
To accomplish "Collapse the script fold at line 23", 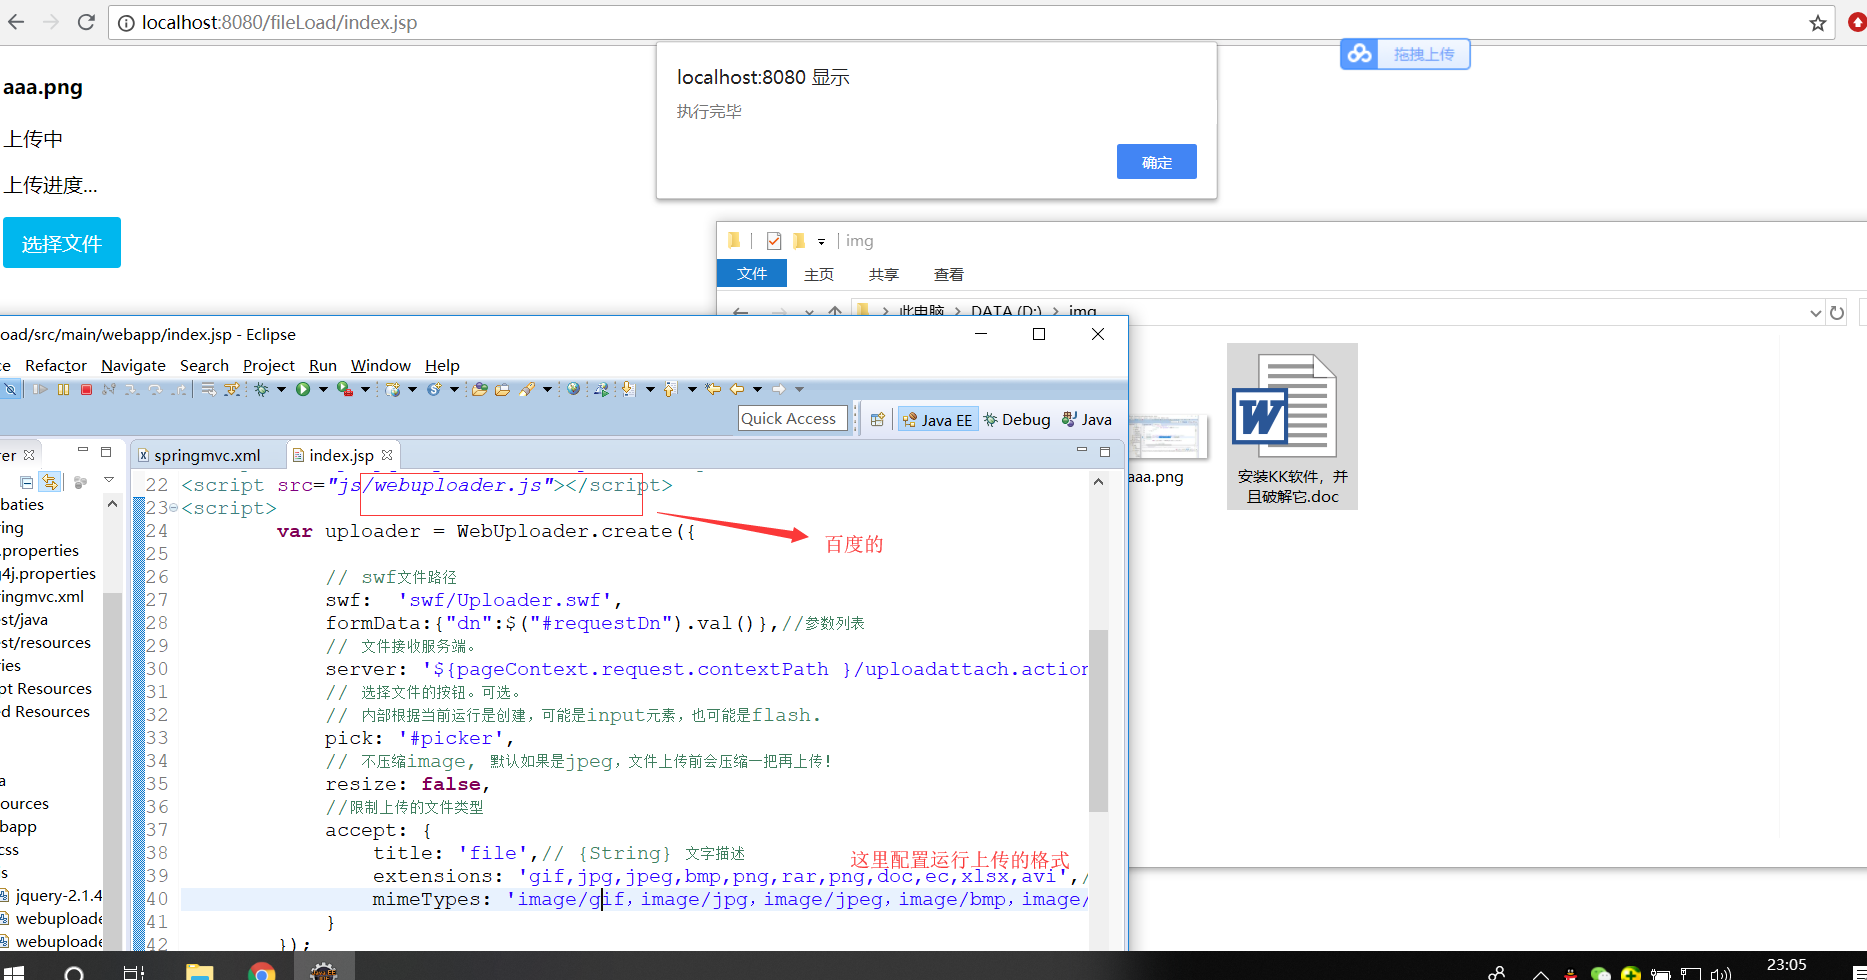I will (173, 508).
